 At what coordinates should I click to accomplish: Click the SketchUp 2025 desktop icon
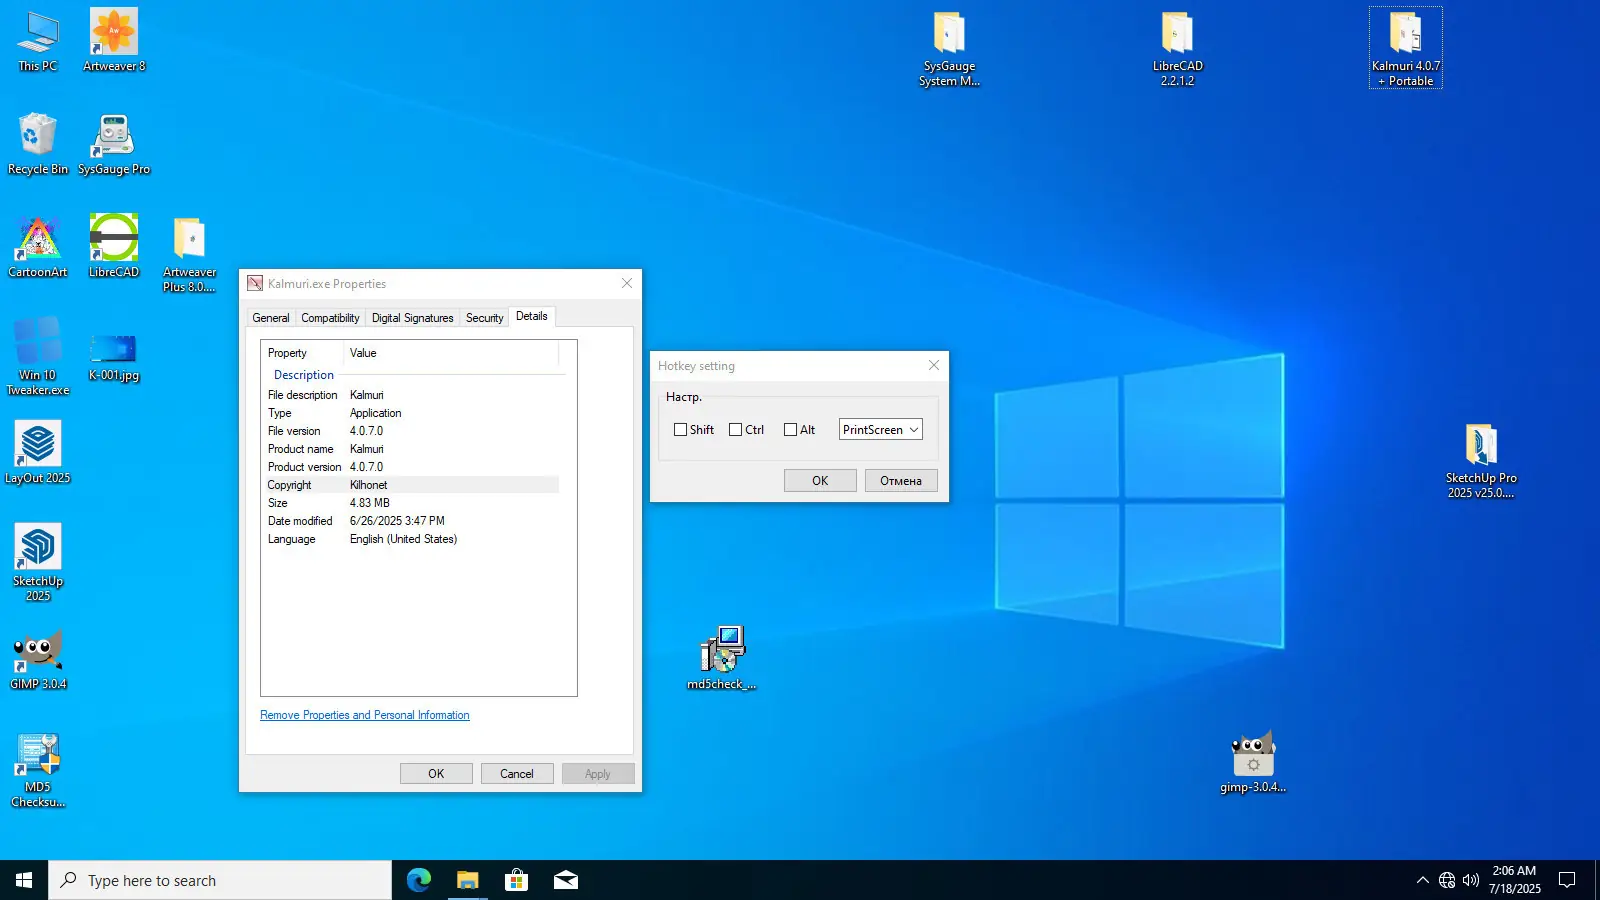tap(38, 549)
